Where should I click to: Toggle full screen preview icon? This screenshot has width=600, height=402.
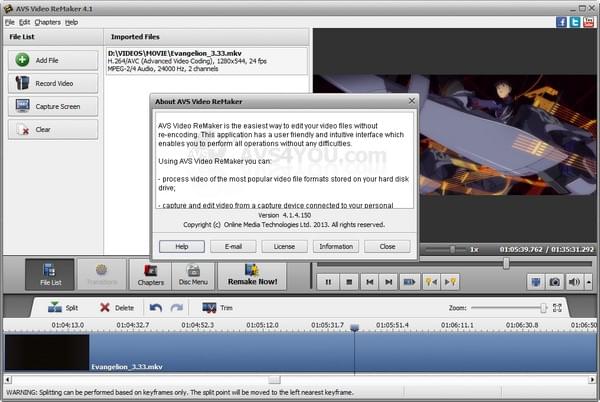tap(535, 282)
